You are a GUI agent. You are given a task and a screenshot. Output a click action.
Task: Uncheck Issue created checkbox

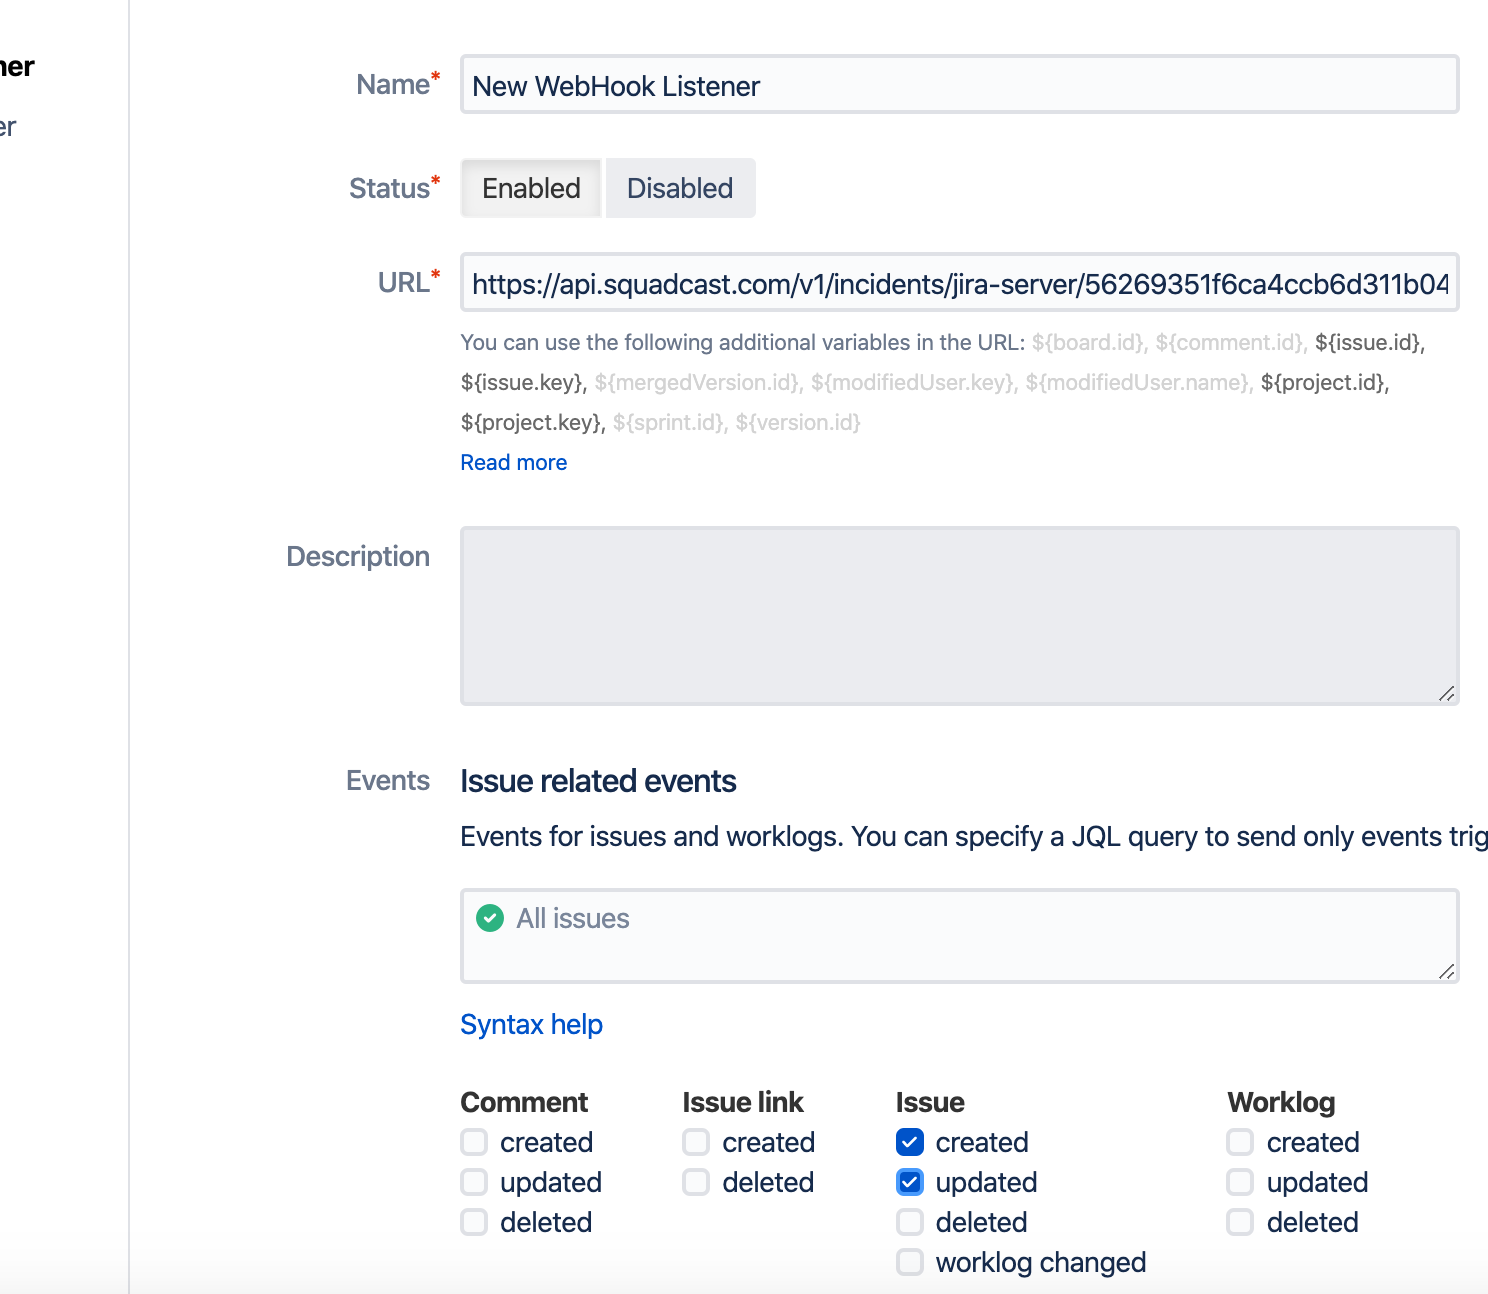point(910,1142)
